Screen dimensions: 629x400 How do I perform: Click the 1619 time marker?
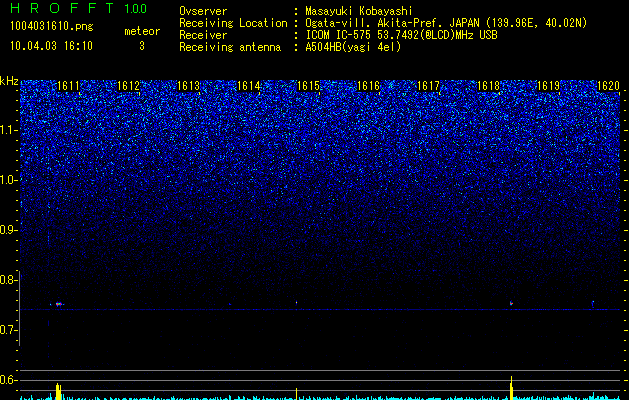(548, 86)
